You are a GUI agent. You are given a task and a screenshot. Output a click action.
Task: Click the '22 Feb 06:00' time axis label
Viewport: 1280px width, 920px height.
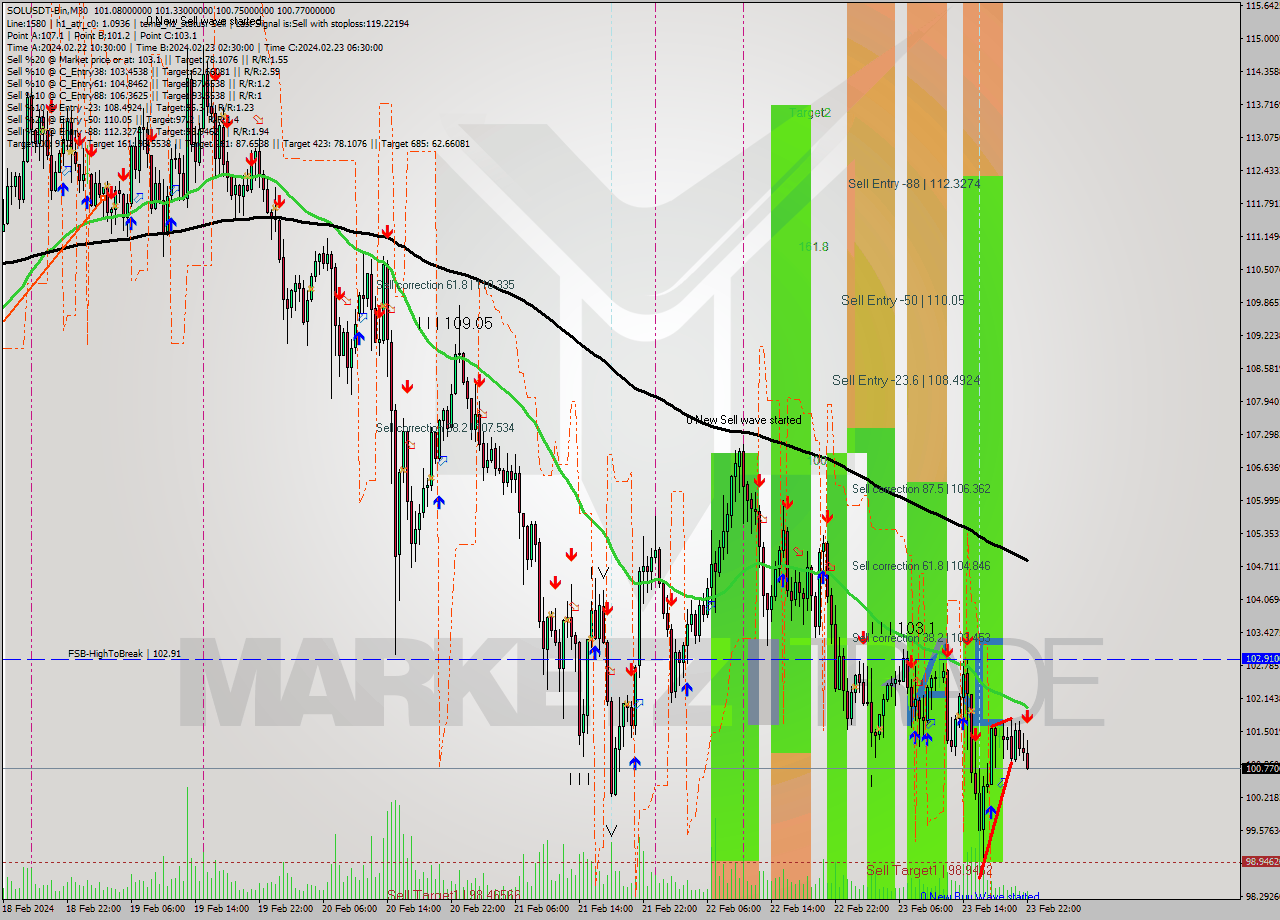pos(735,909)
